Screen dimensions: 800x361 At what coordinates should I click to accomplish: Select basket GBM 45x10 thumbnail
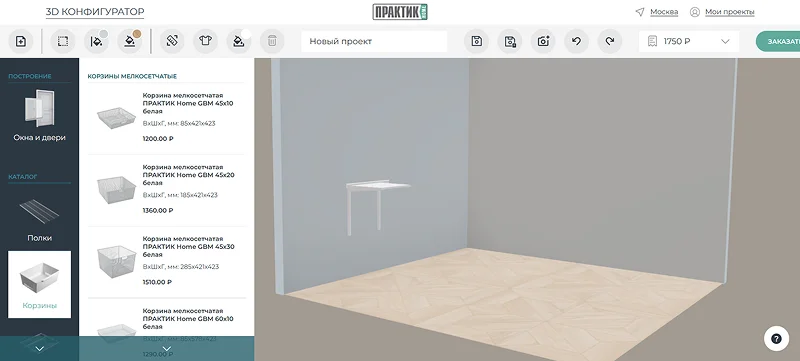[116, 117]
